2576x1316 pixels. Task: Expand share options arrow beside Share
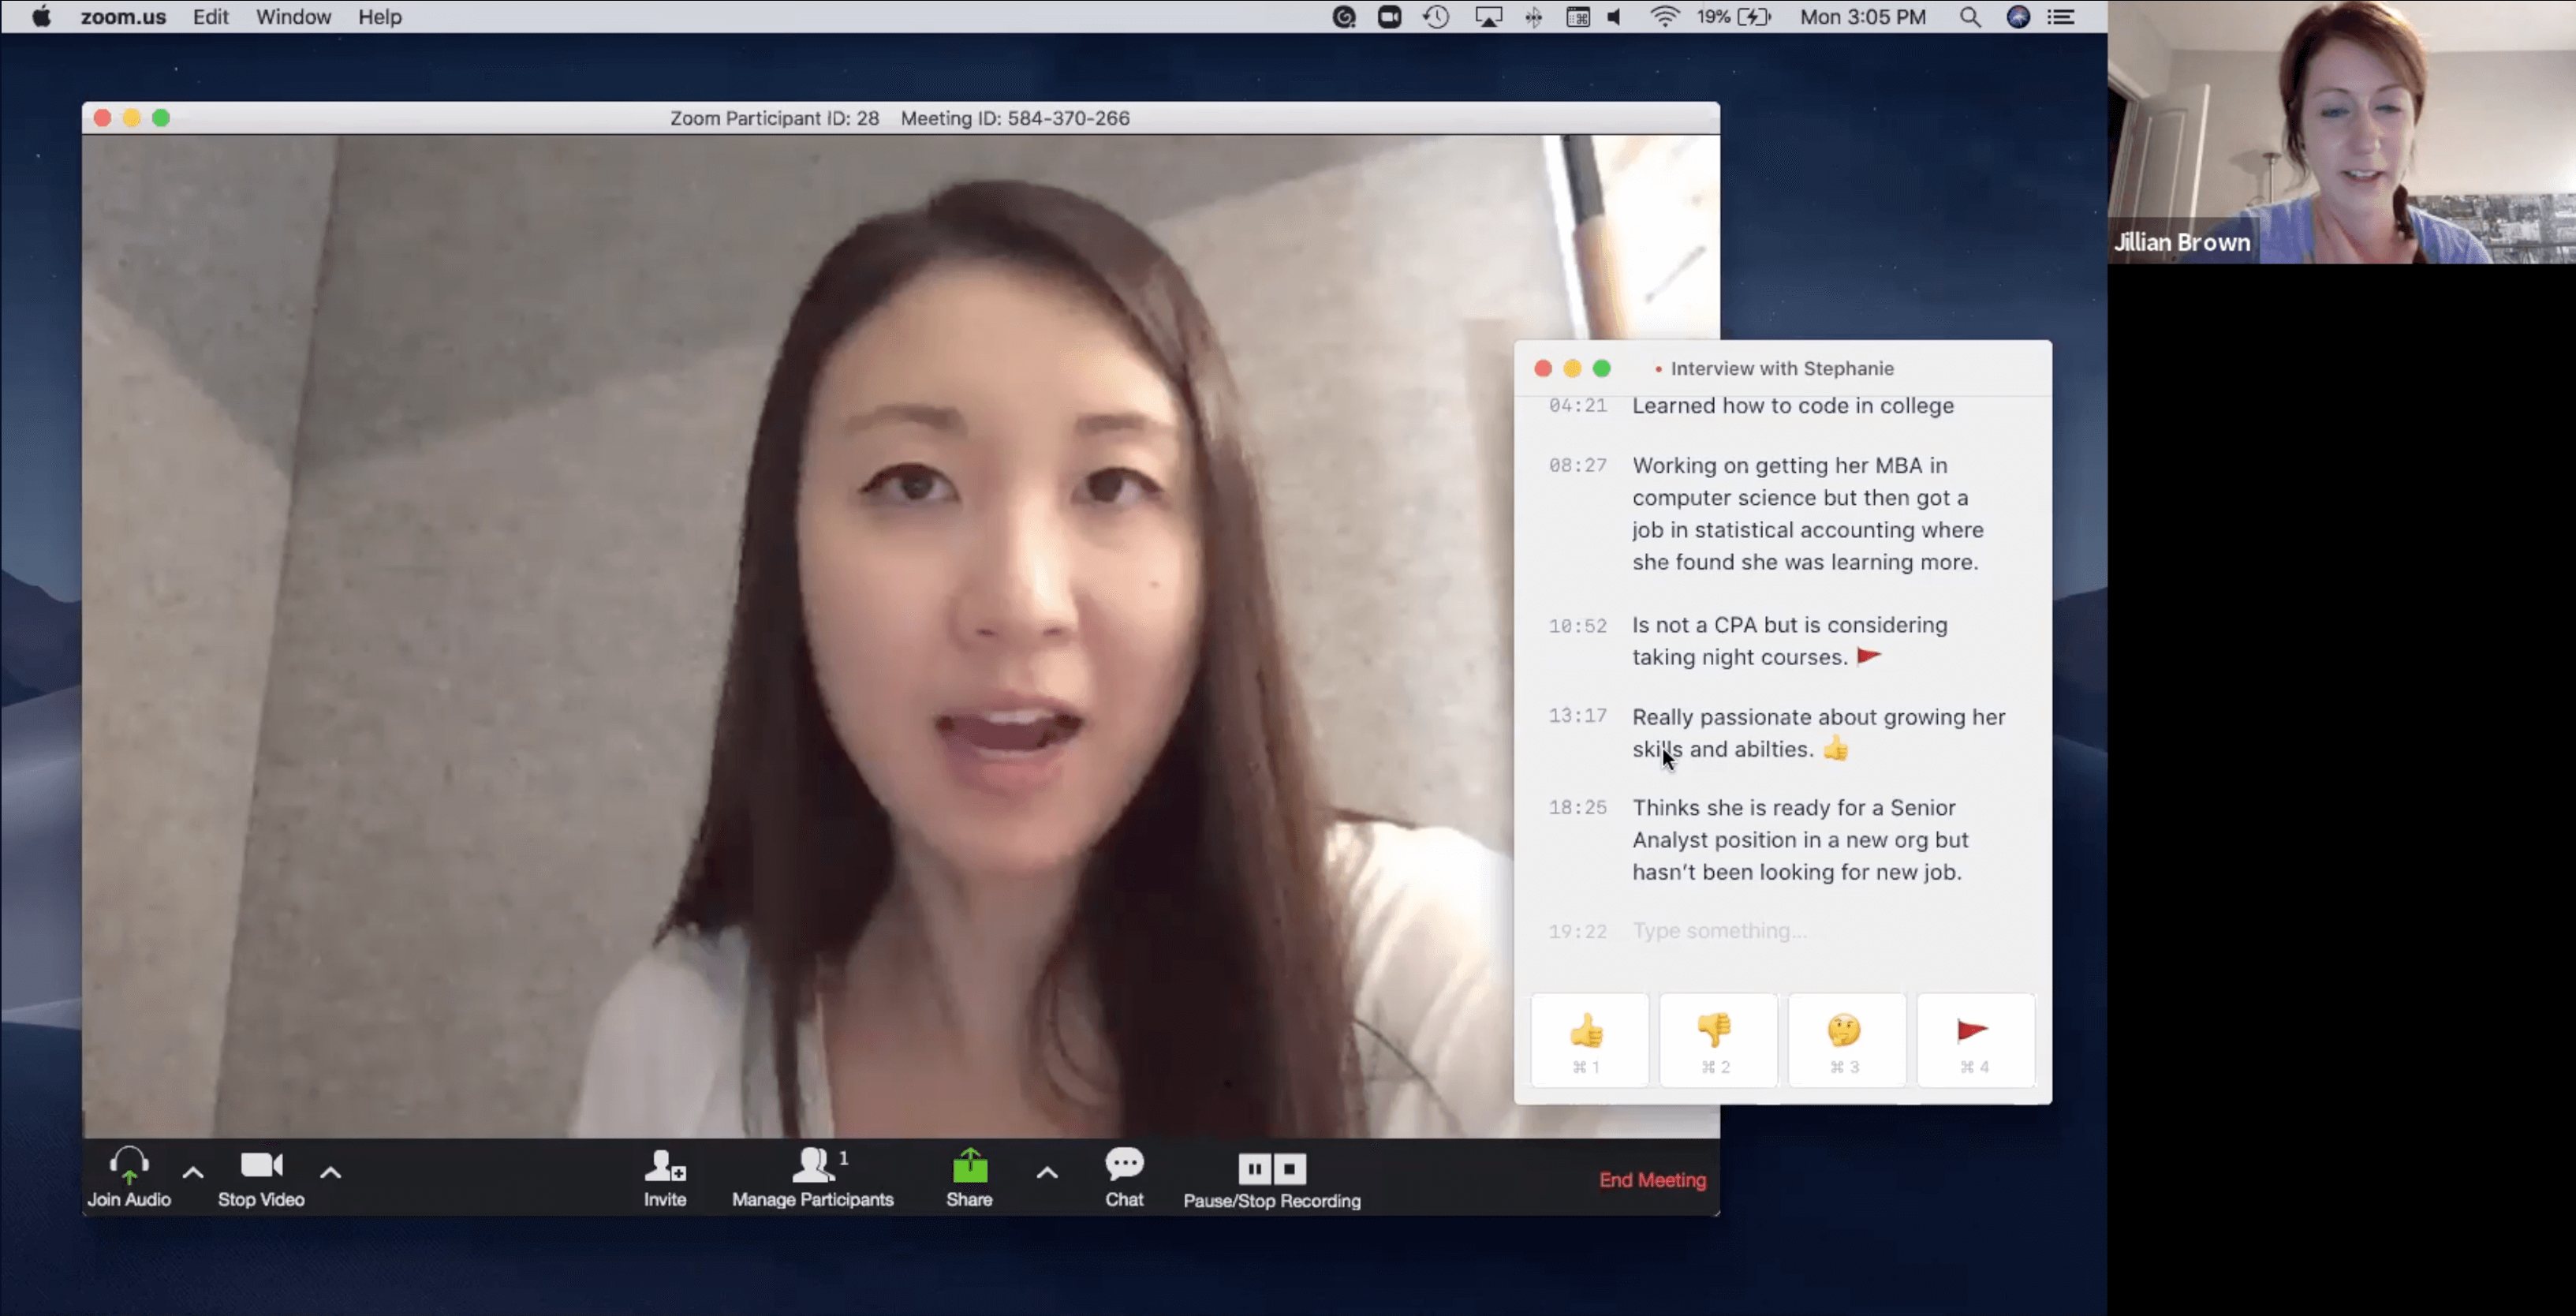pyautogui.click(x=1047, y=1172)
